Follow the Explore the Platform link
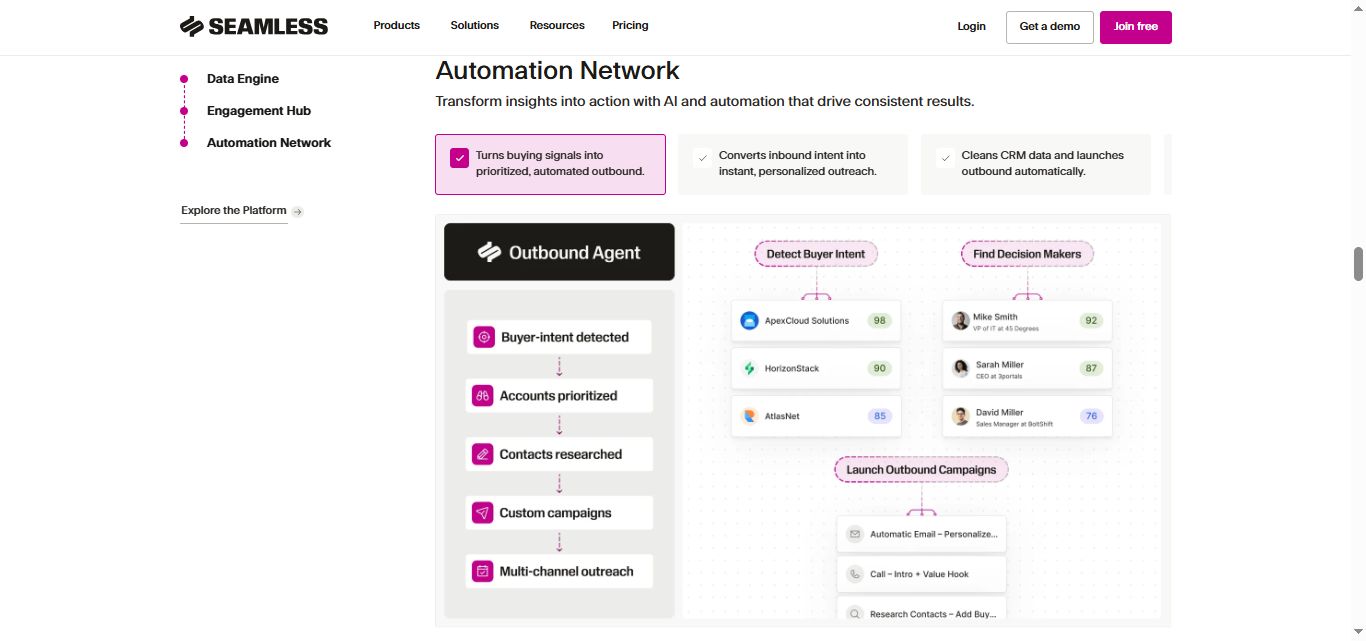This screenshot has width=1366, height=641. (233, 210)
